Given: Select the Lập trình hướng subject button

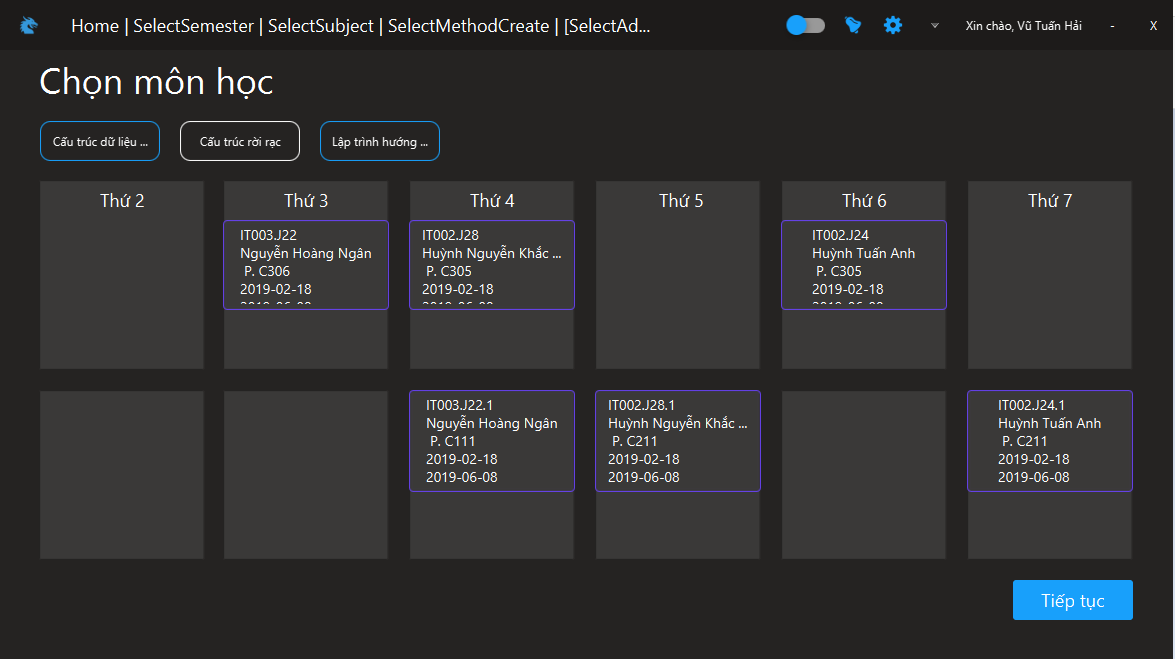Looking at the screenshot, I should (380, 141).
